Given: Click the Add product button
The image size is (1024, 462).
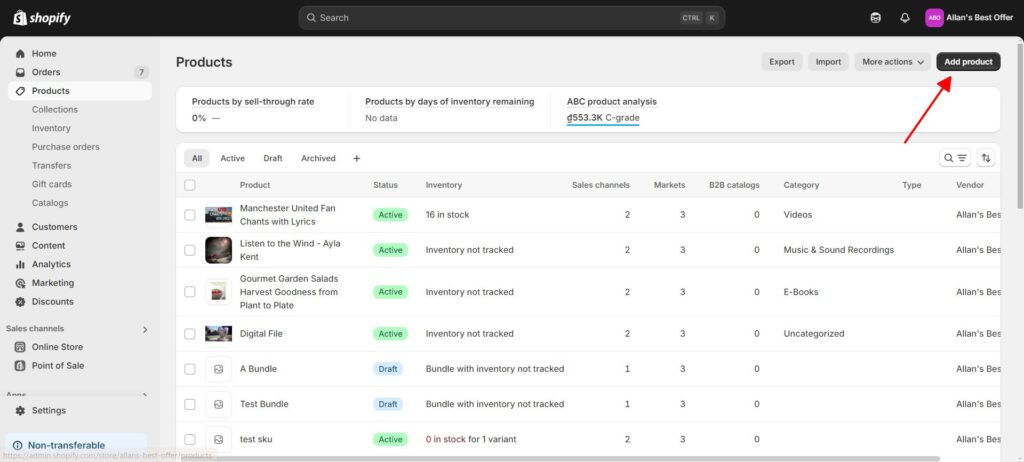Looking at the screenshot, I should coord(968,62).
